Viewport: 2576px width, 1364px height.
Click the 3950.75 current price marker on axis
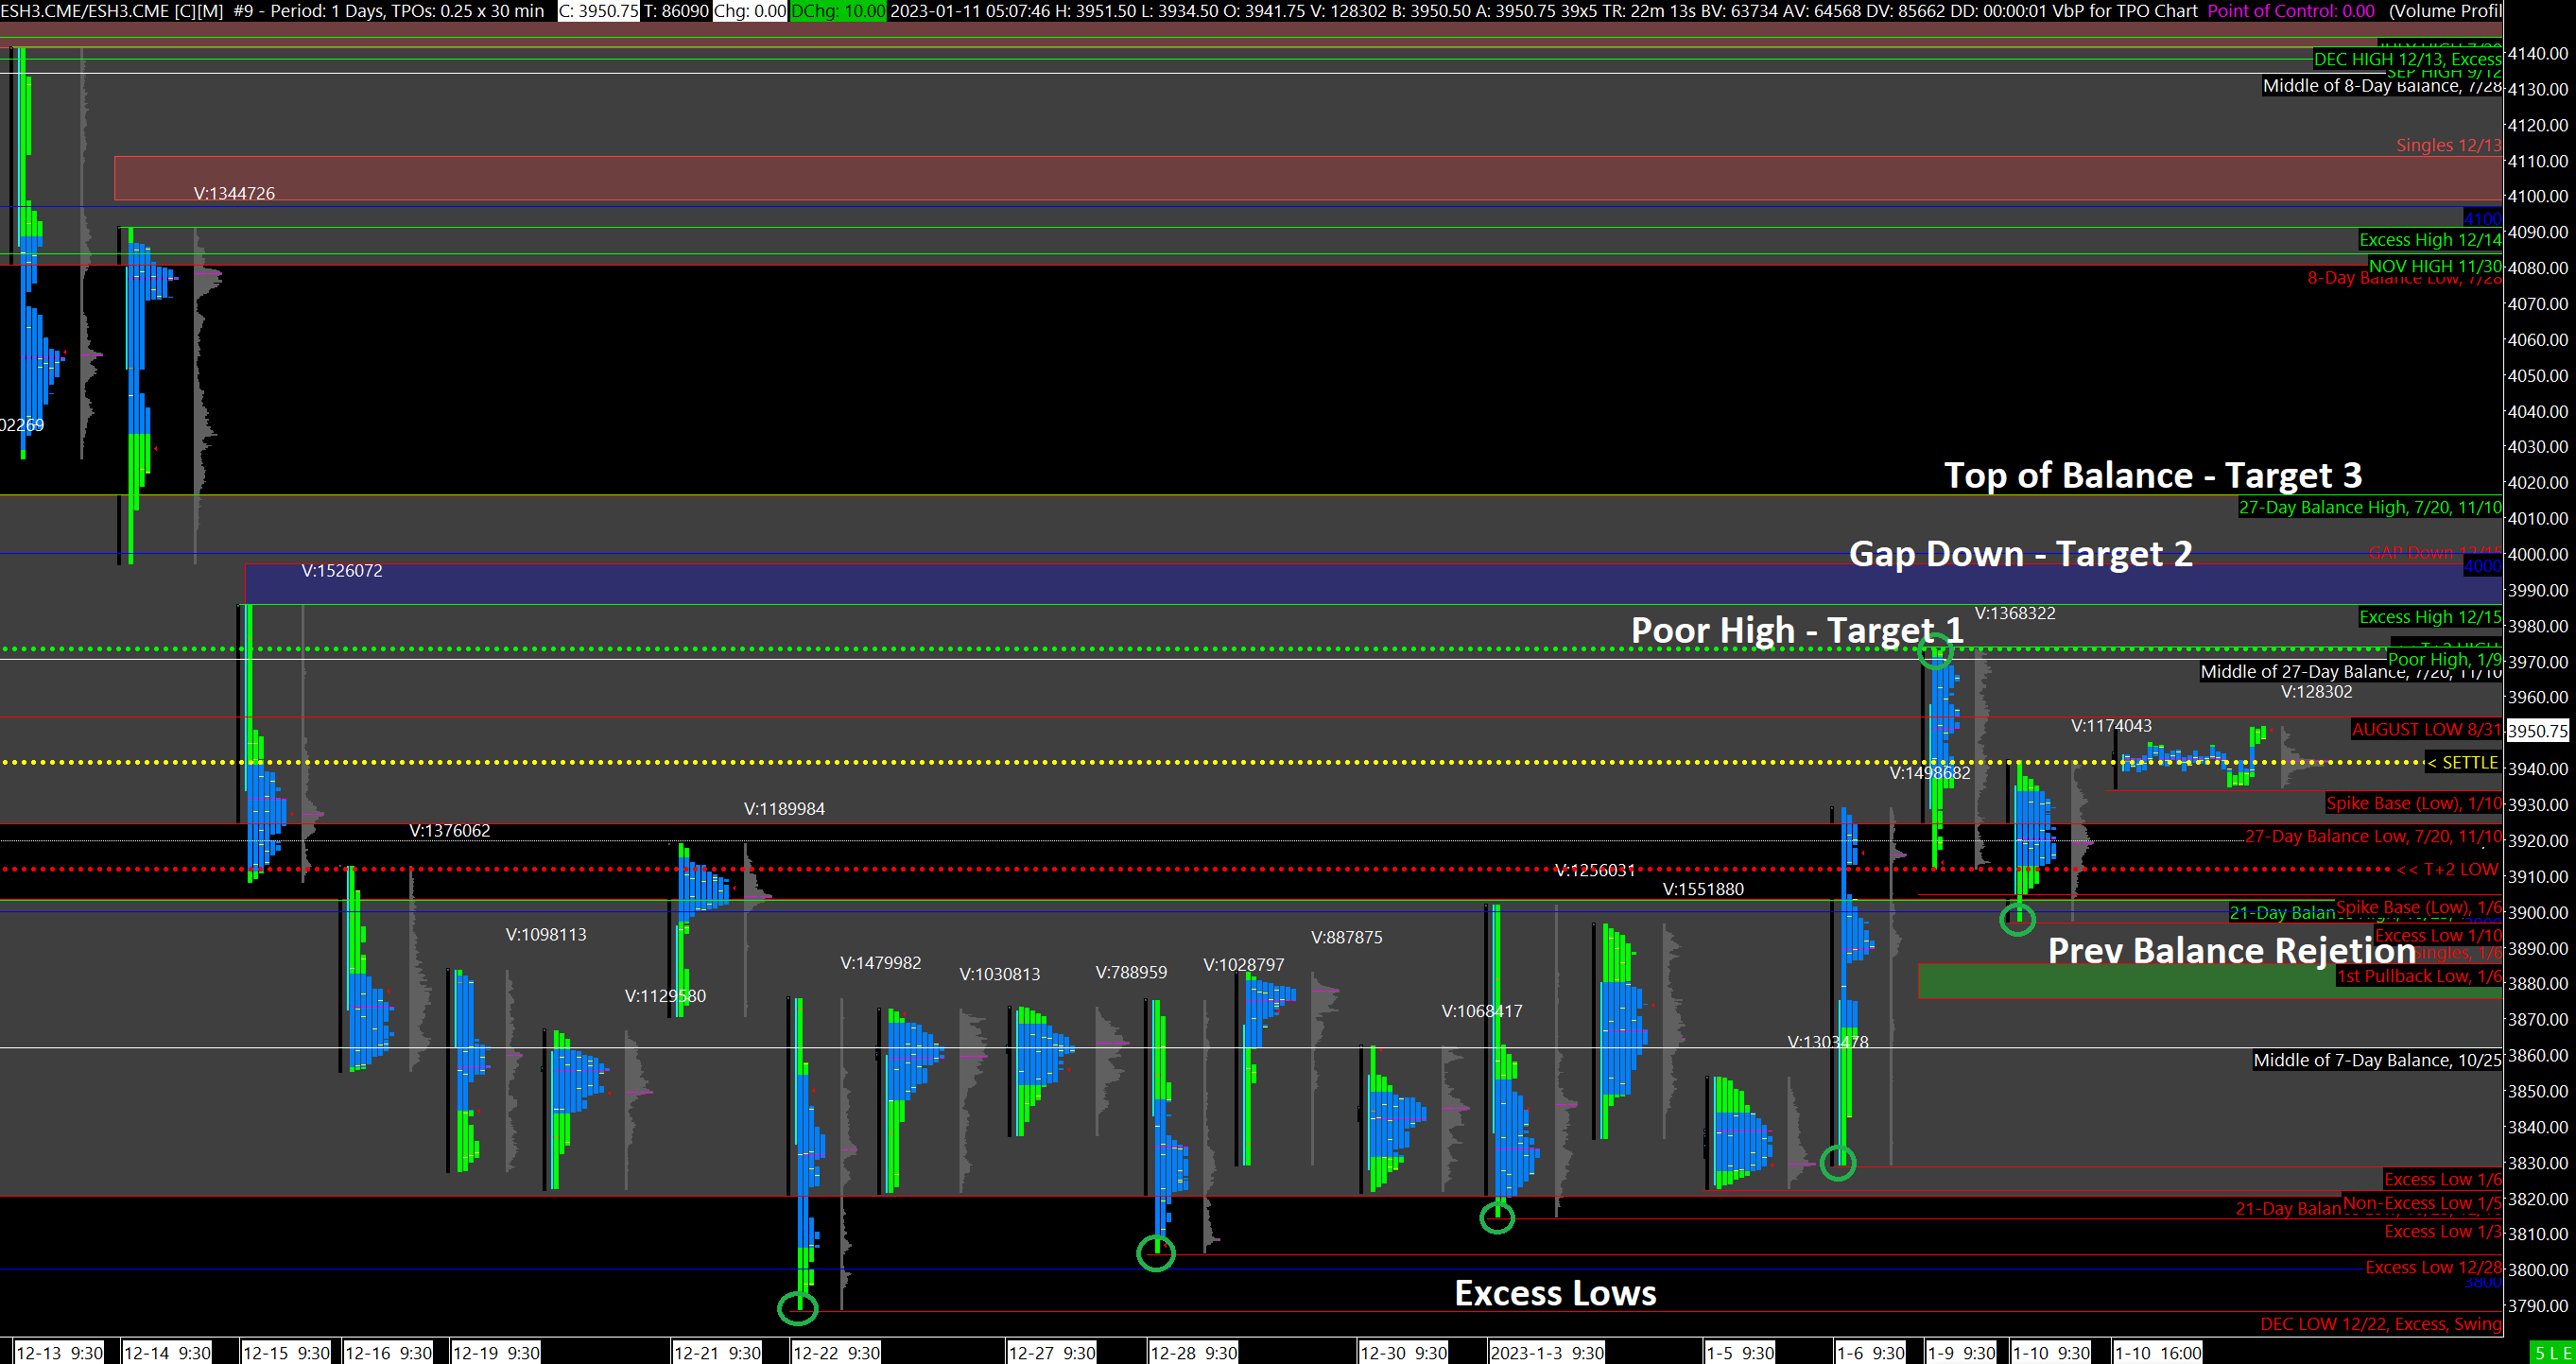click(x=2537, y=731)
